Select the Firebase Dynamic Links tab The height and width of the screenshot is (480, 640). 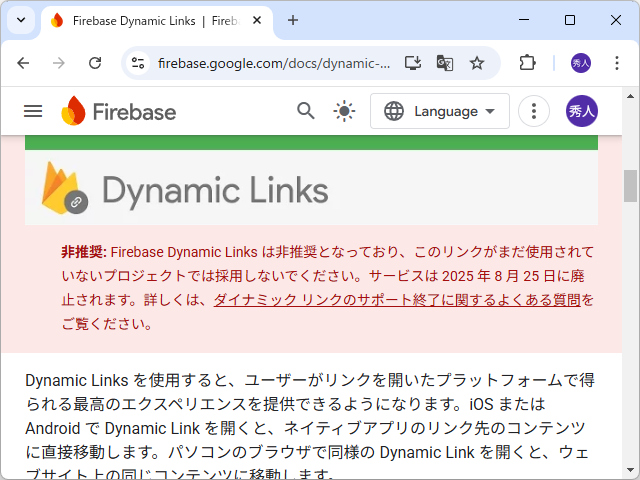click(157, 21)
